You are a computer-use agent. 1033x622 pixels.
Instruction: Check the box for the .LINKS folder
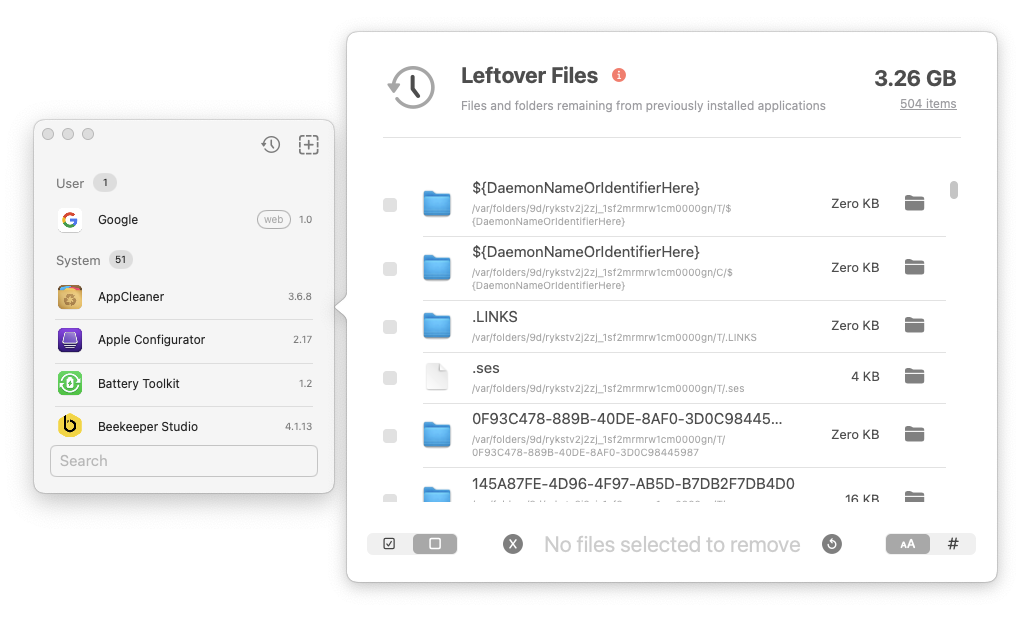(390, 327)
